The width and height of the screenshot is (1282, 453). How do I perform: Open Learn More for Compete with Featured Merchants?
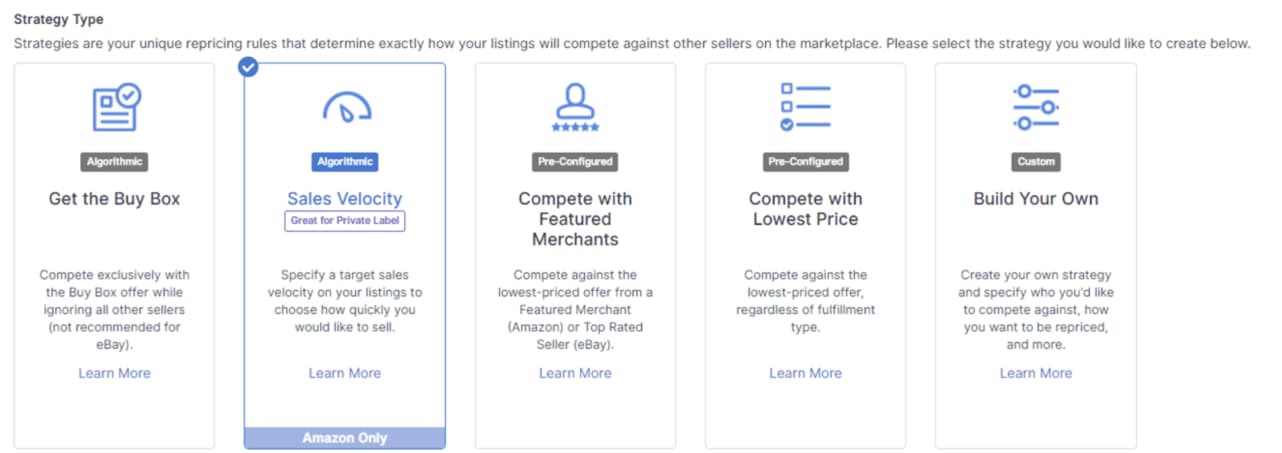tap(575, 373)
